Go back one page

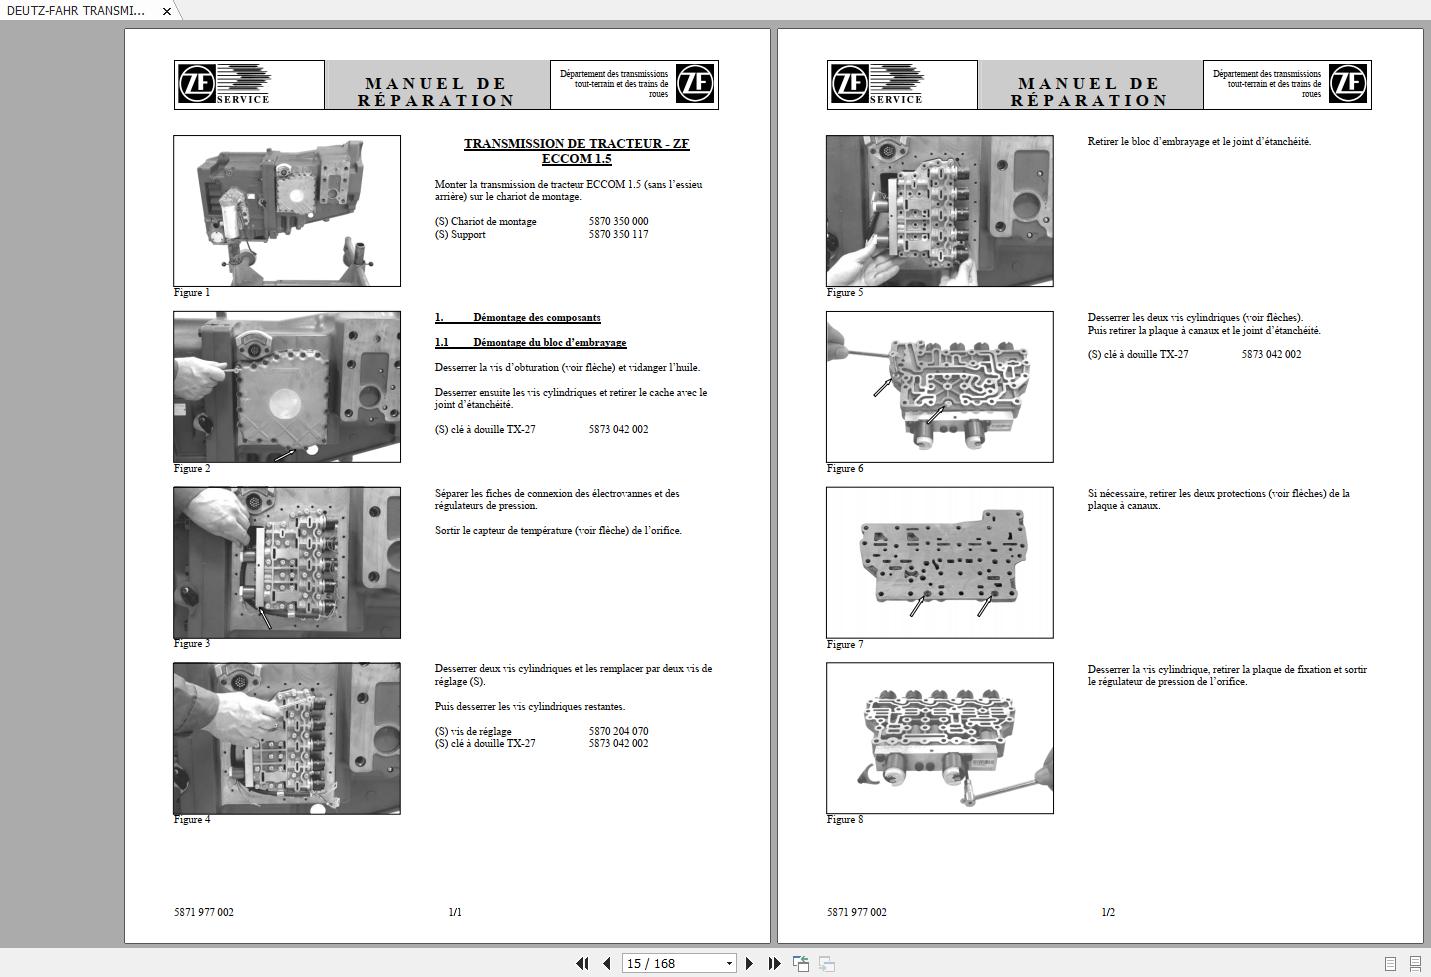[607, 963]
